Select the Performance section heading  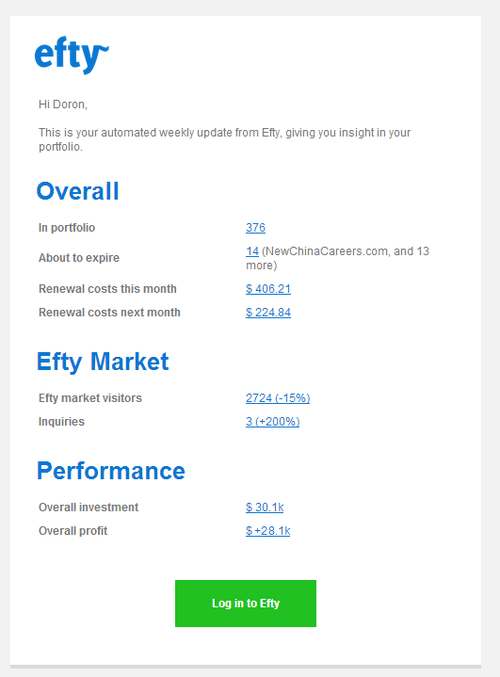click(111, 471)
